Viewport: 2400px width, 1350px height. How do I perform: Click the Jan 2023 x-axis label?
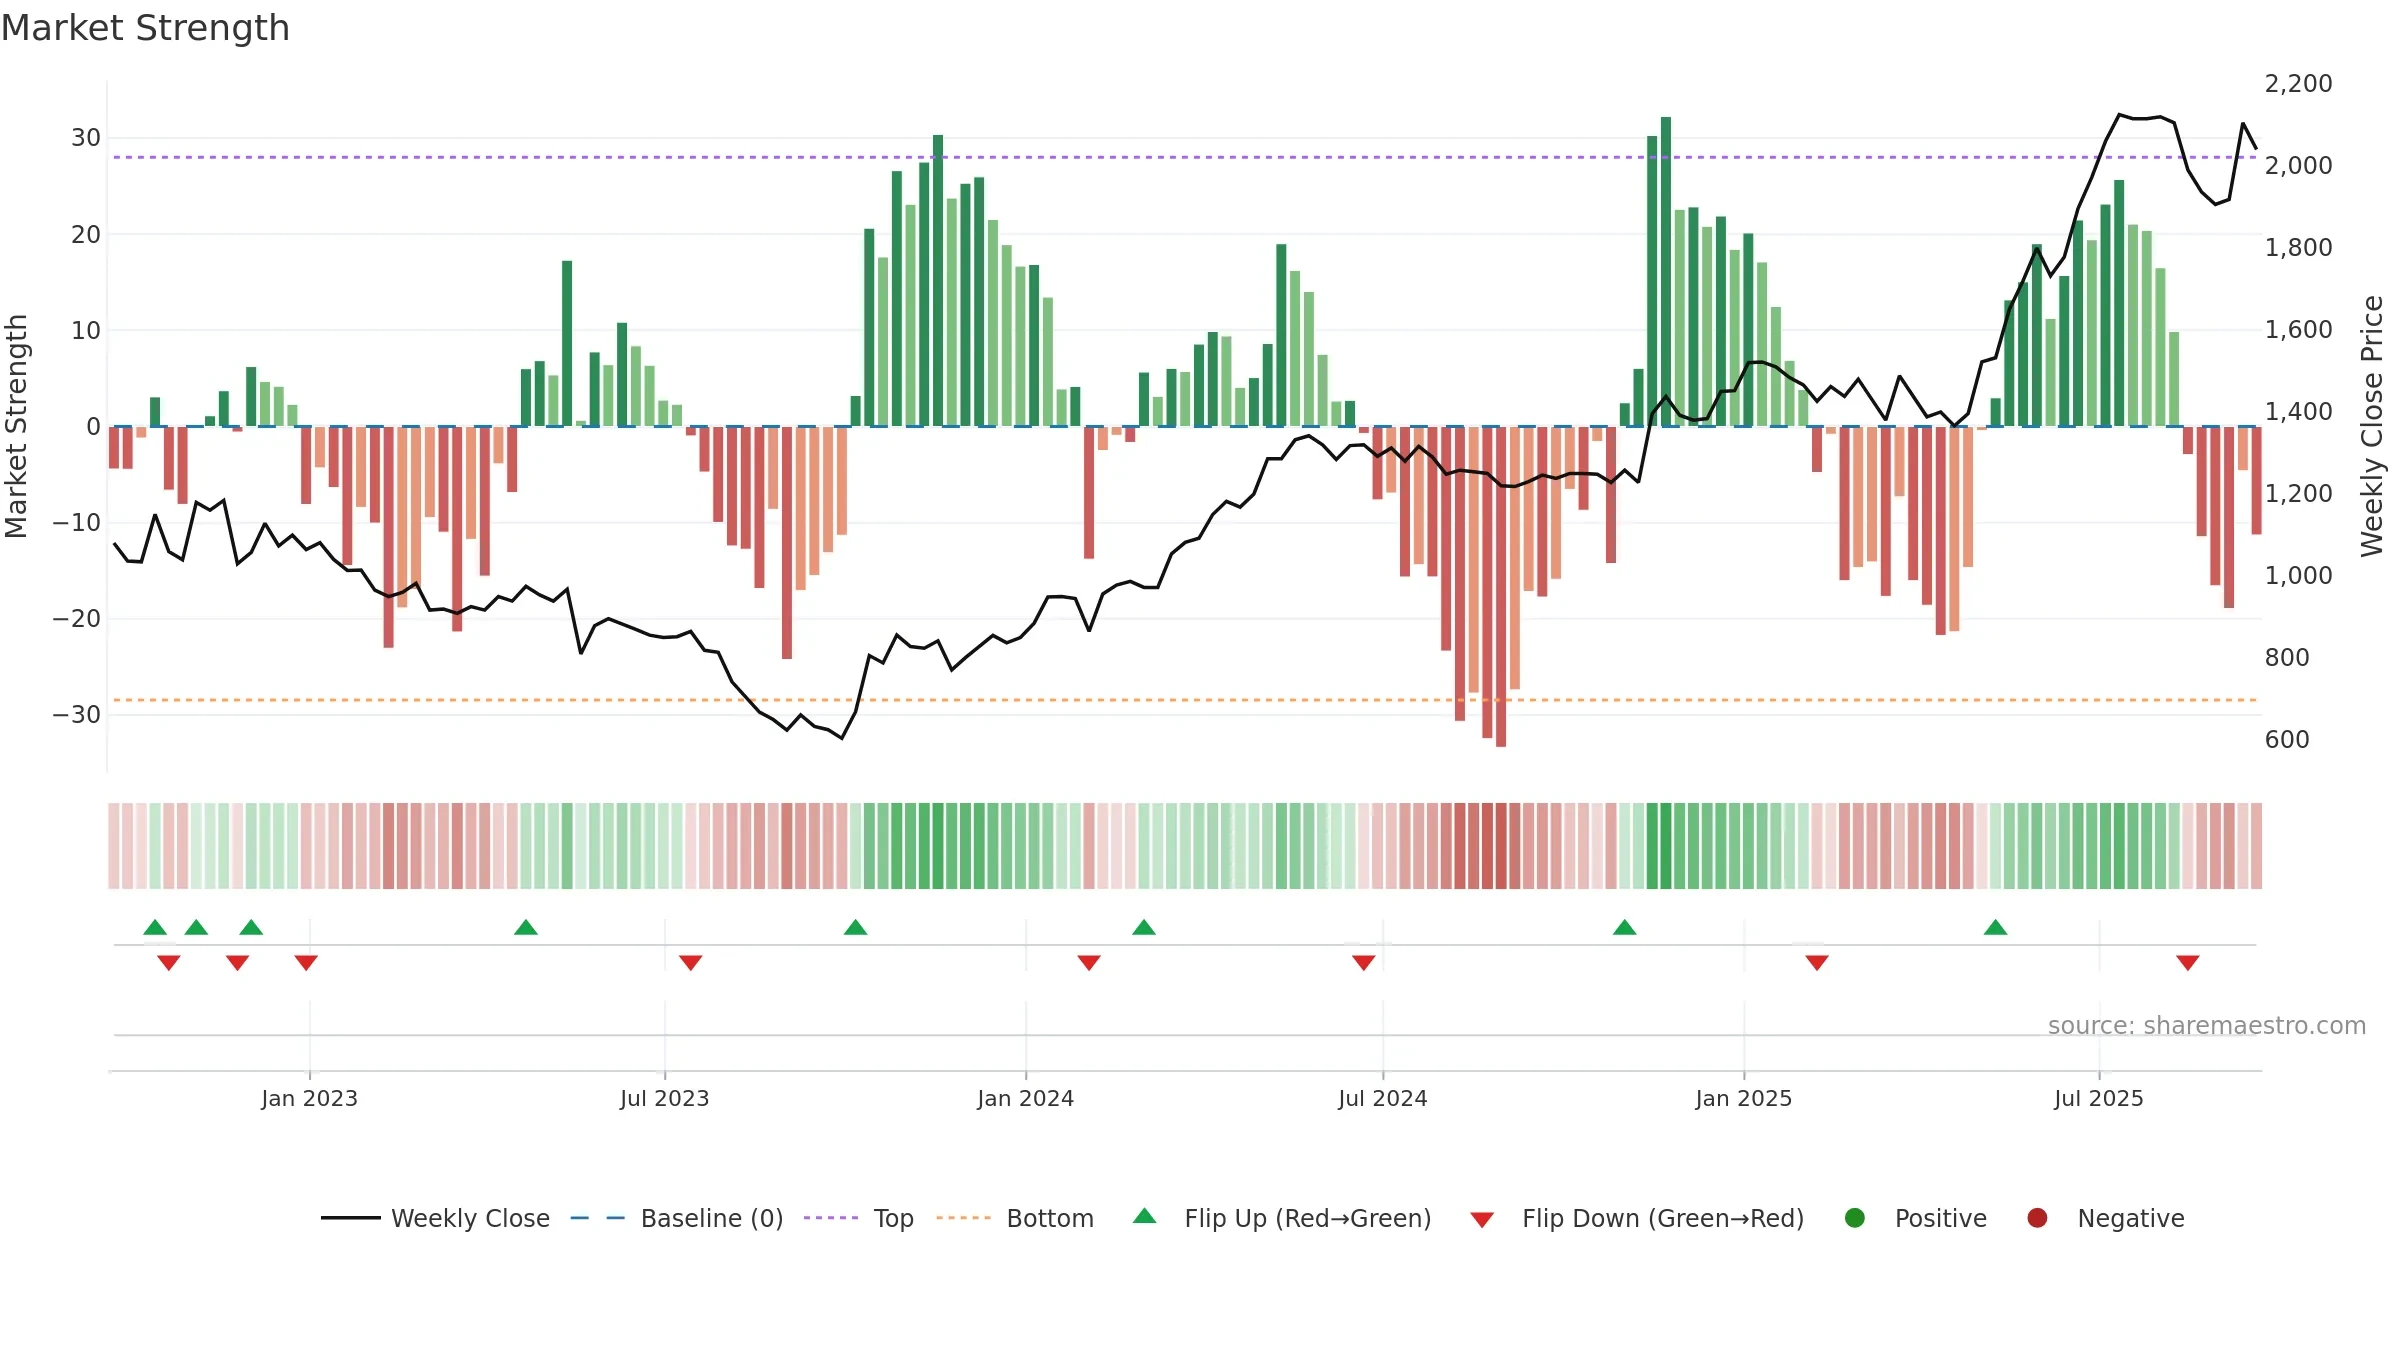[310, 1099]
